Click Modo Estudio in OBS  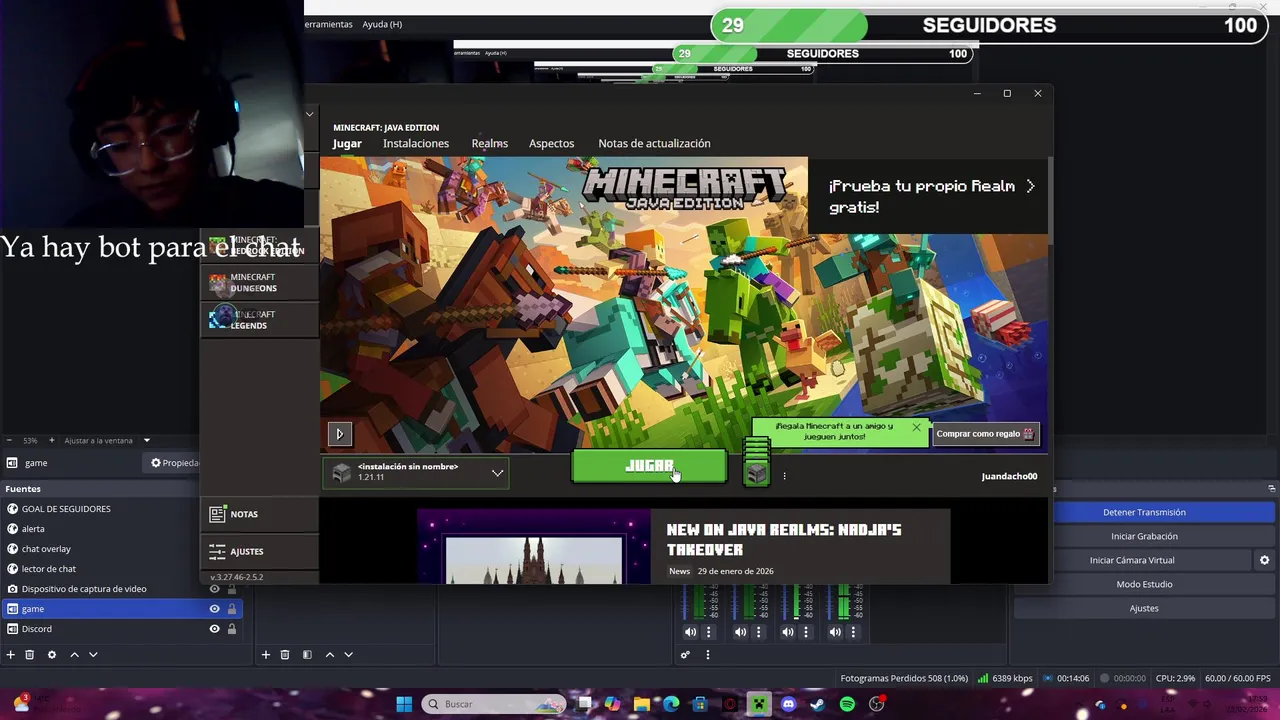click(x=1144, y=584)
